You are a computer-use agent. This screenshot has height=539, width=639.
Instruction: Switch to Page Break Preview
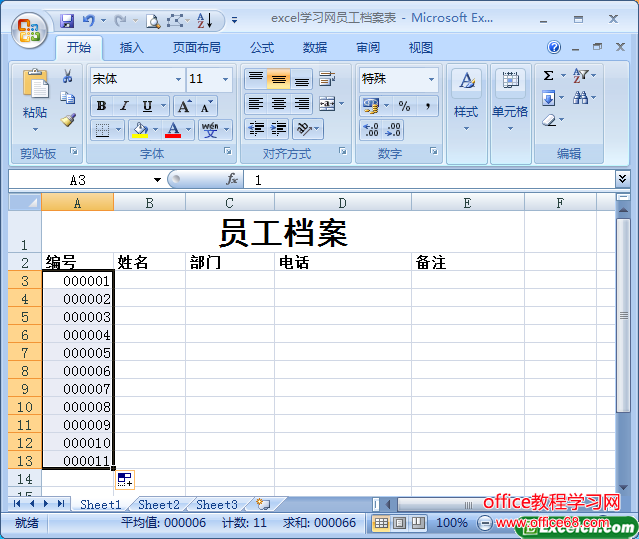click(418, 523)
